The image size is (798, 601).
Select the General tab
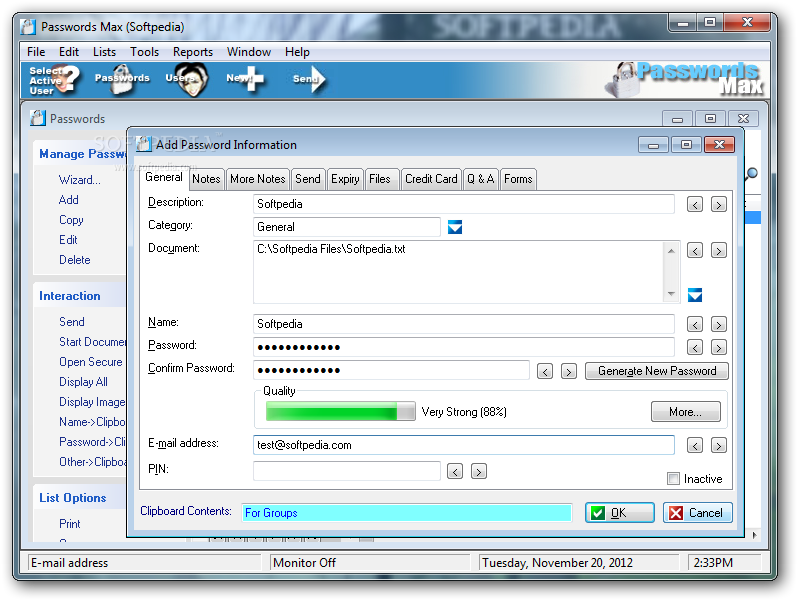pos(163,177)
